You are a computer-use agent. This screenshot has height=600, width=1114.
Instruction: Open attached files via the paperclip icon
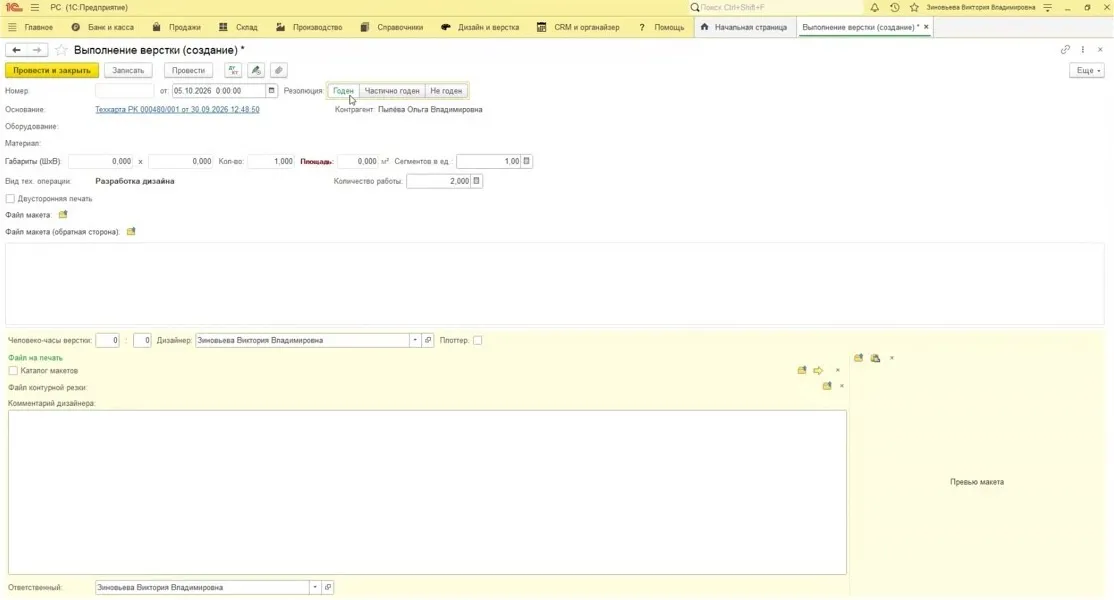coord(278,70)
